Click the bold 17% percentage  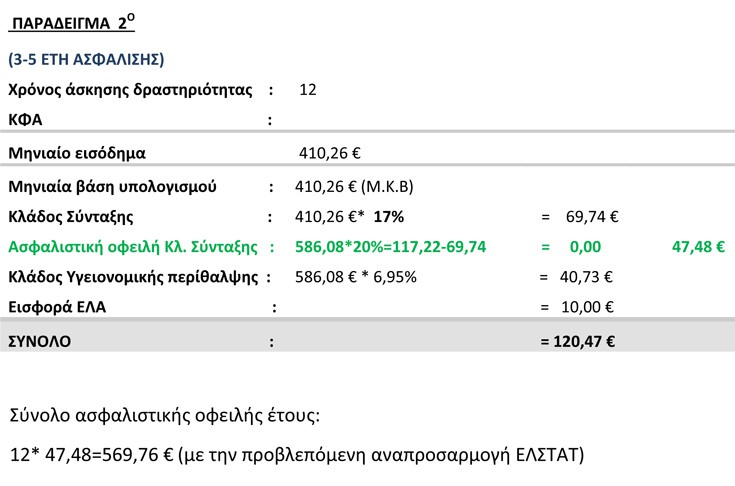tap(389, 216)
